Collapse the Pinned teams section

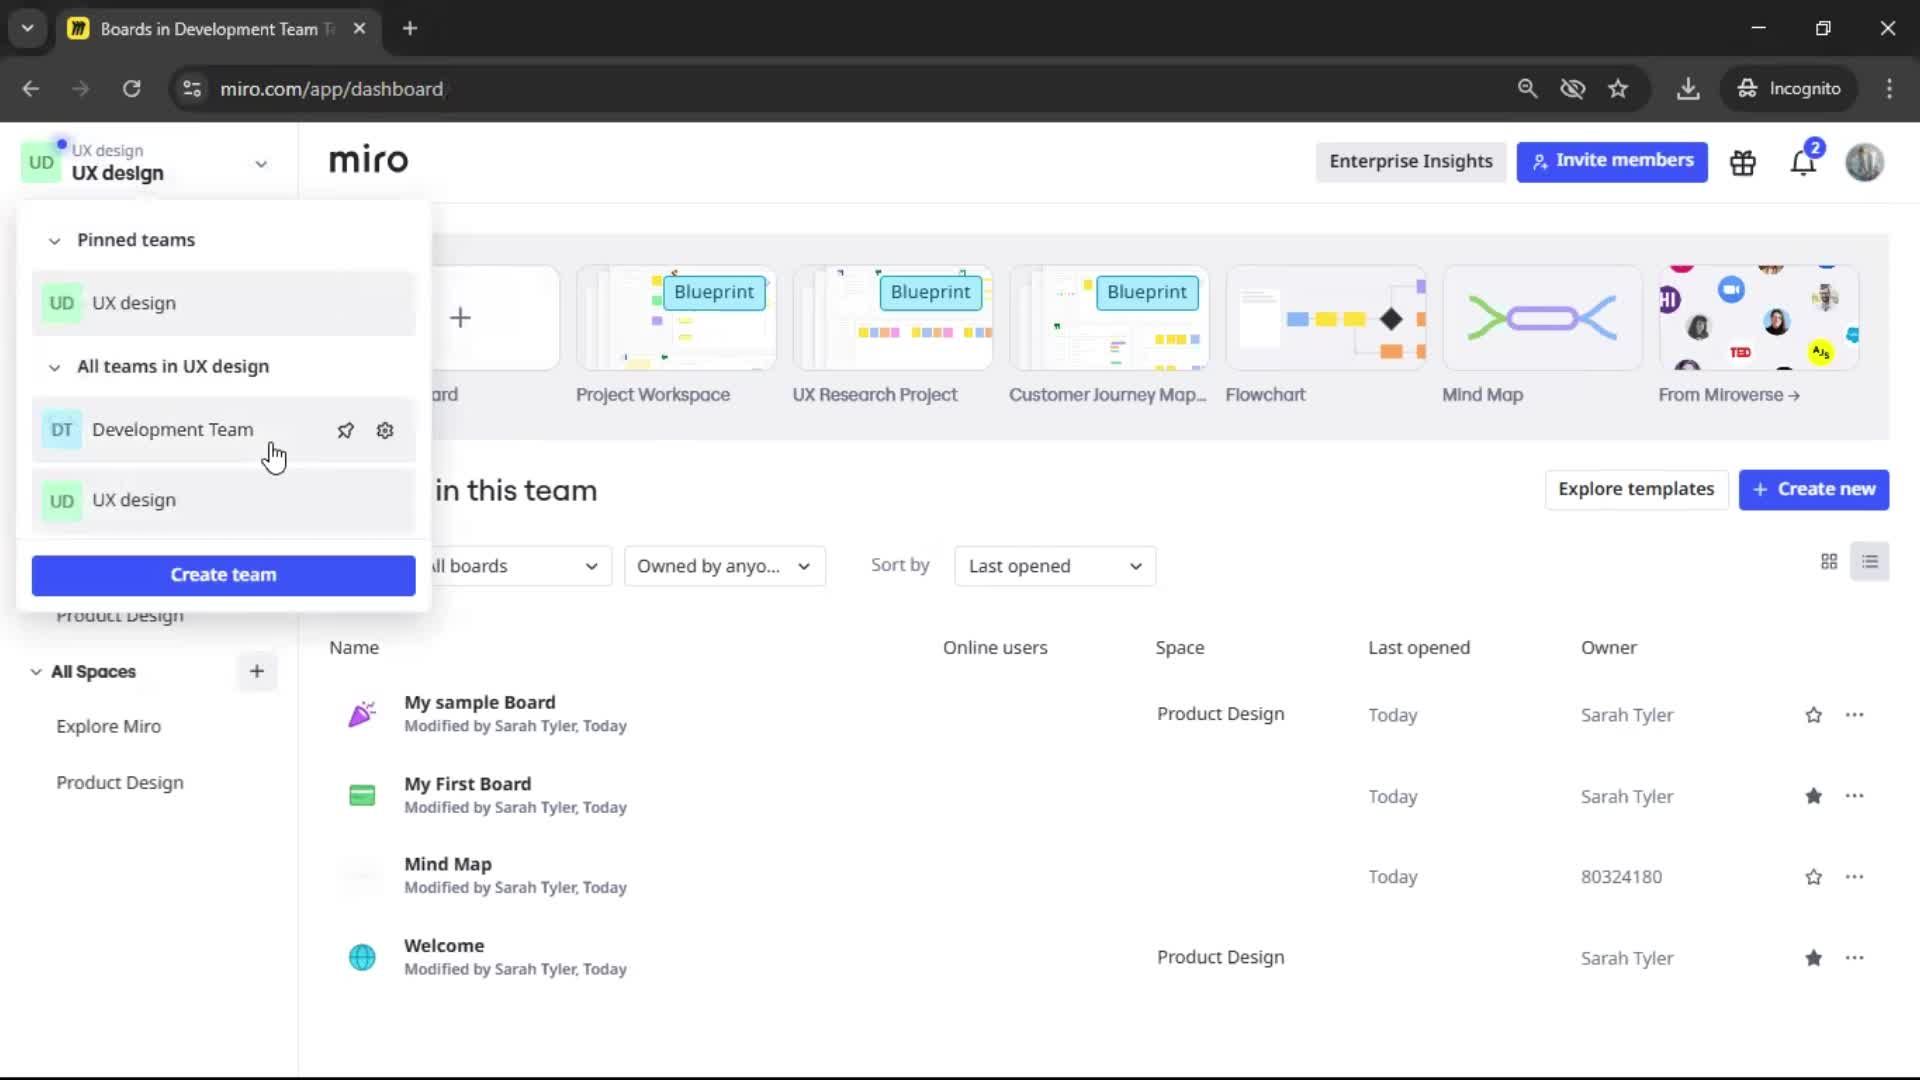click(x=55, y=241)
